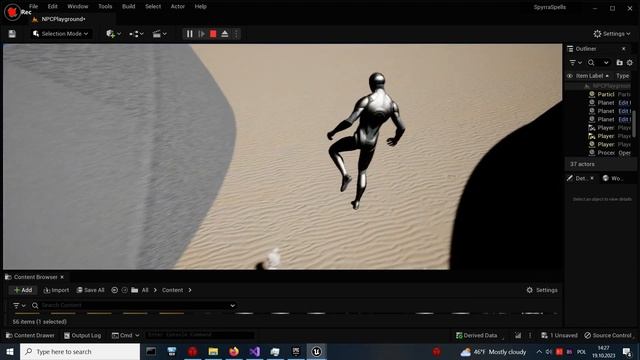Pause the play-in-editor simulation

click(x=189, y=34)
